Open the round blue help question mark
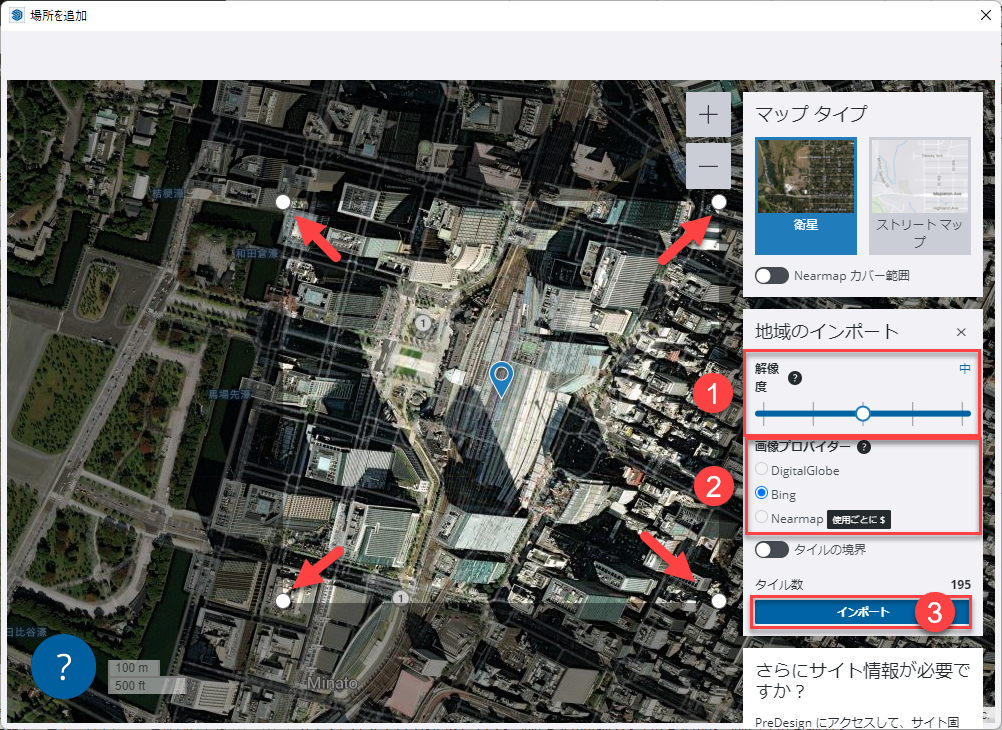1002x730 pixels. (64, 665)
